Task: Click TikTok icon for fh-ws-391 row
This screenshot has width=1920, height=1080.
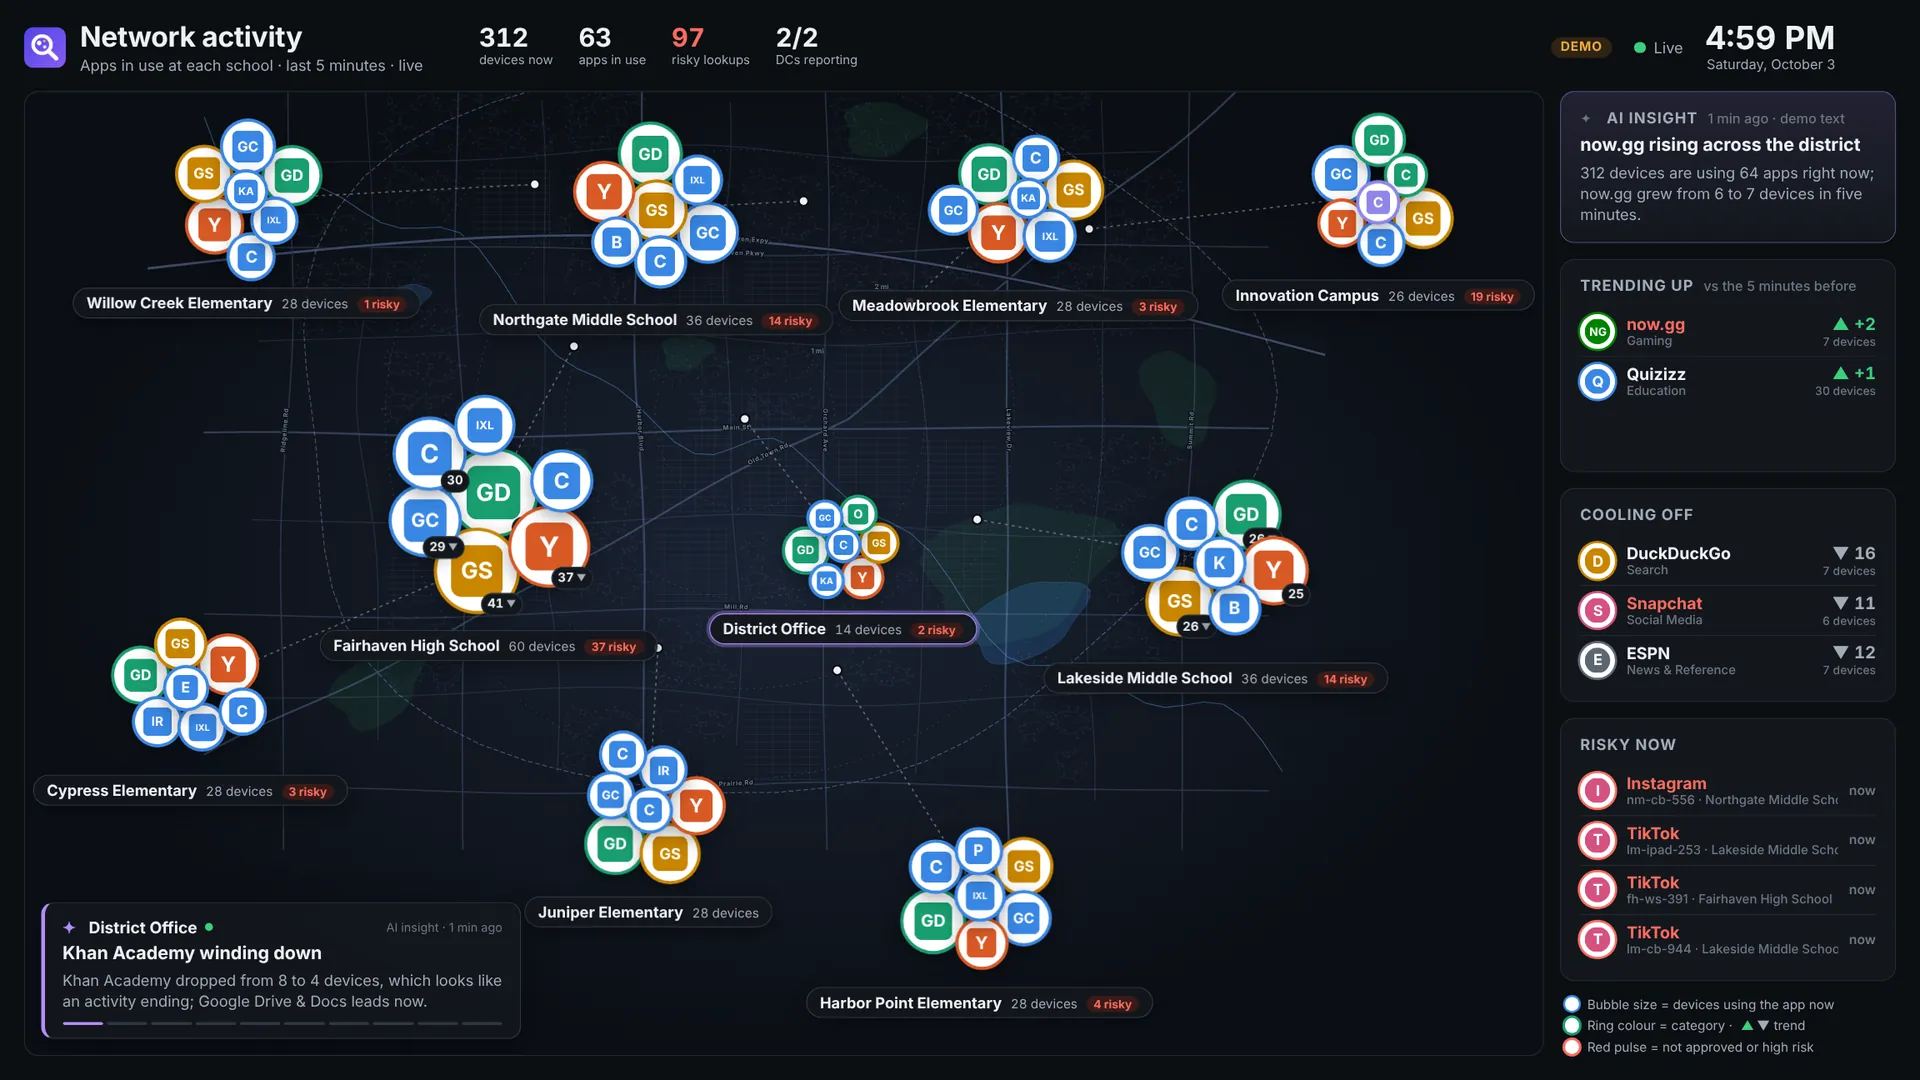Action: point(1597,890)
